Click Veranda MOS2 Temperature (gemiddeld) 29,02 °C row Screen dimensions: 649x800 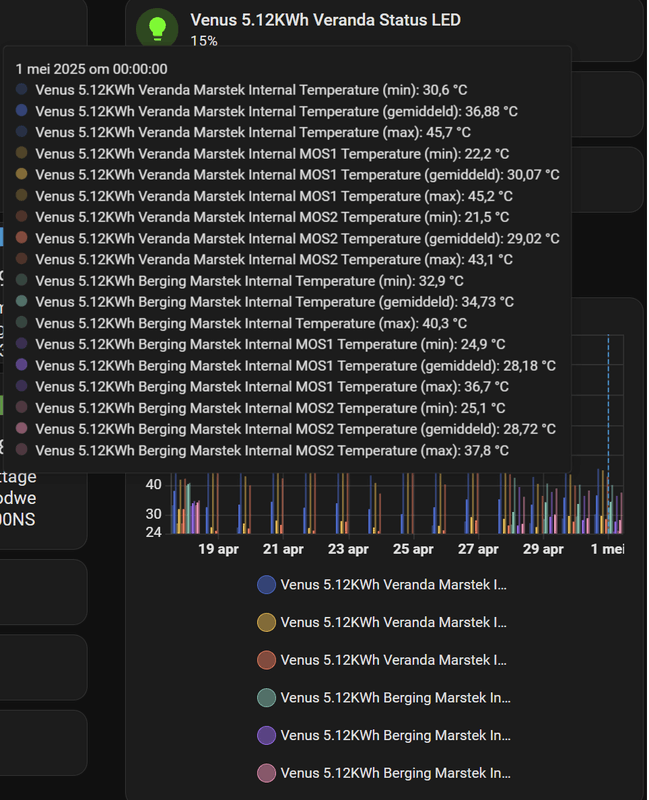point(287,238)
